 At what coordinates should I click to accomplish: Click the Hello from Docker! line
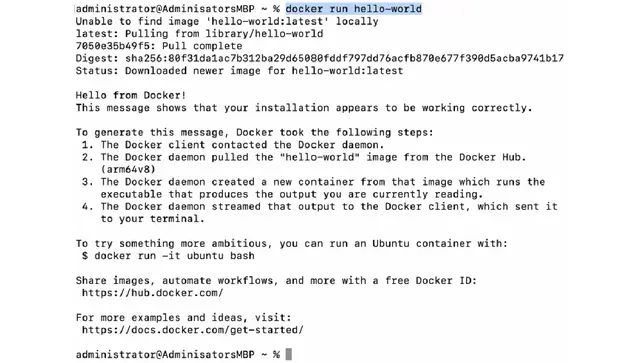pyautogui.click(x=131, y=95)
